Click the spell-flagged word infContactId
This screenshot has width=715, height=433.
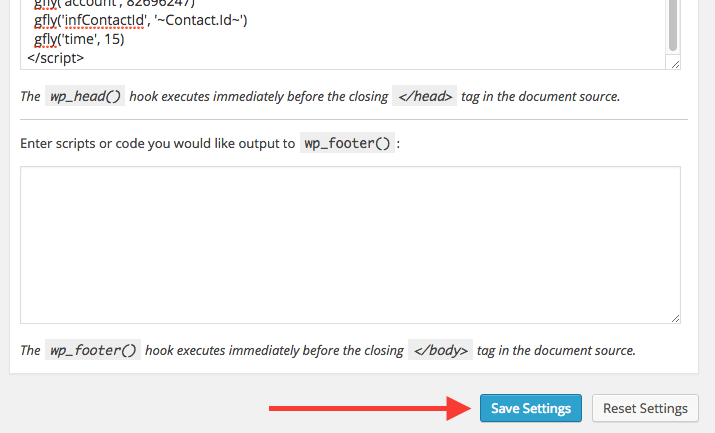104,20
